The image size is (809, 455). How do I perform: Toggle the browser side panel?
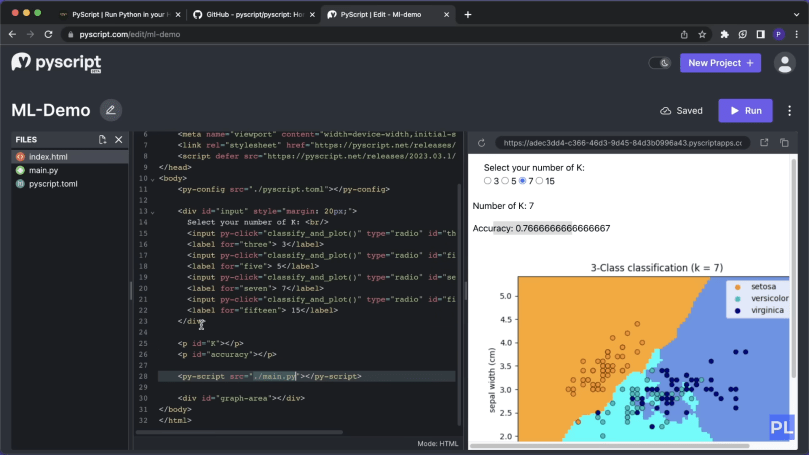[761, 34]
